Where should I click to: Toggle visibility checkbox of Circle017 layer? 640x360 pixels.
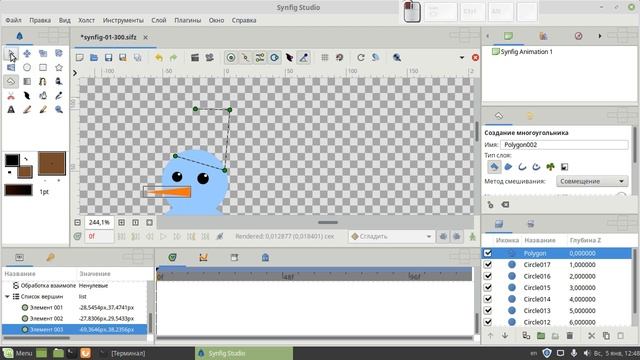point(488,264)
